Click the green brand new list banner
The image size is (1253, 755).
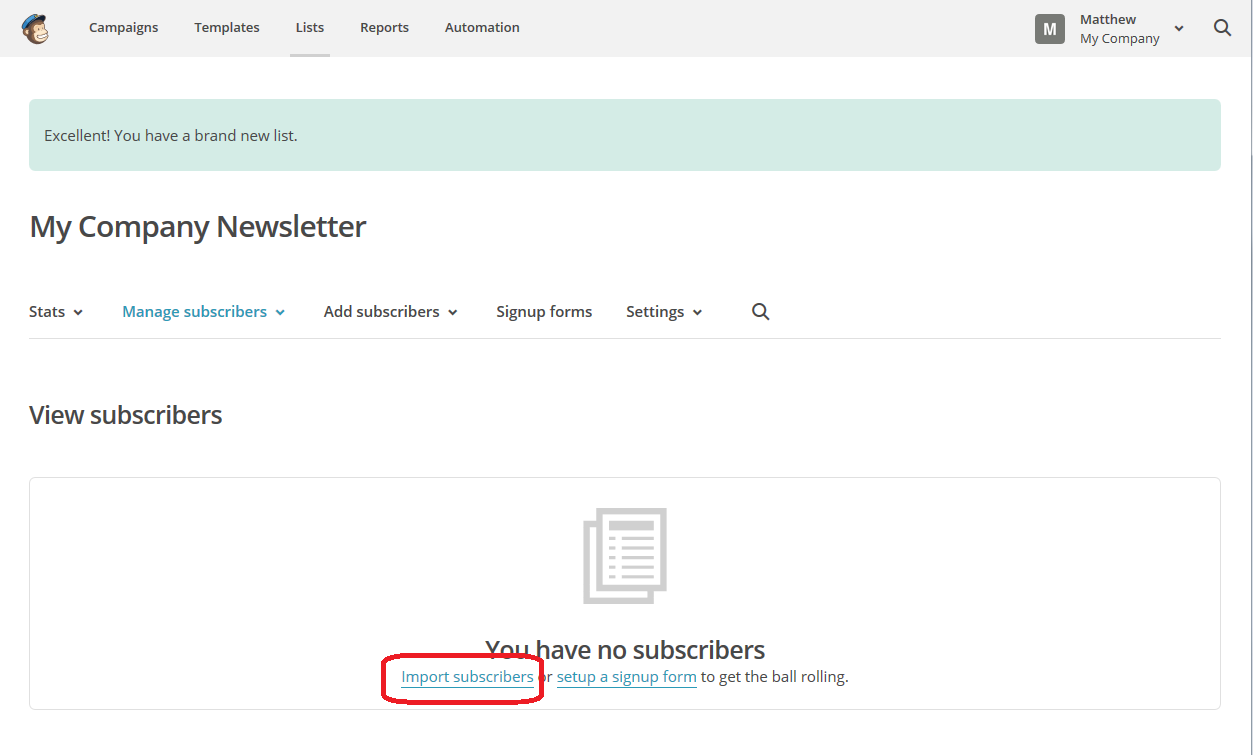click(624, 135)
